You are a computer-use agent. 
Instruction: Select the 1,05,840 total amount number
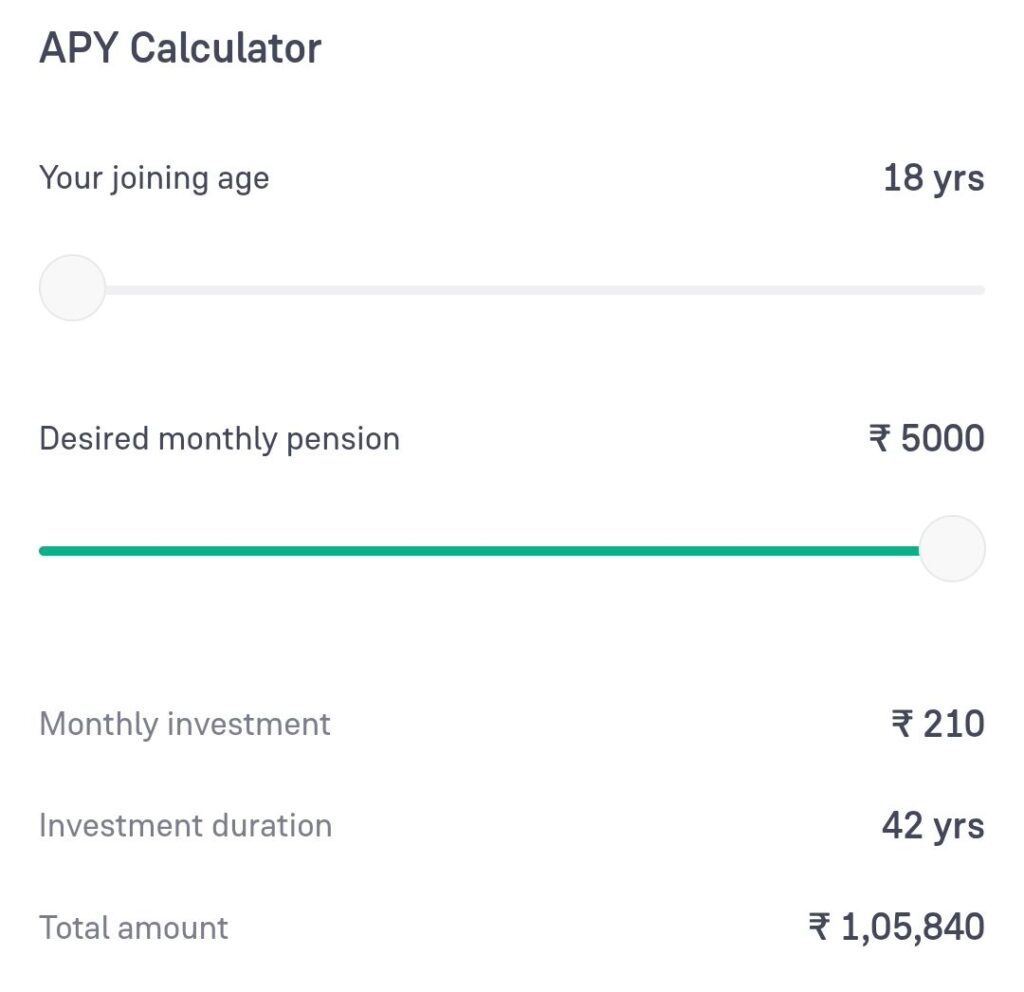pos(912,927)
